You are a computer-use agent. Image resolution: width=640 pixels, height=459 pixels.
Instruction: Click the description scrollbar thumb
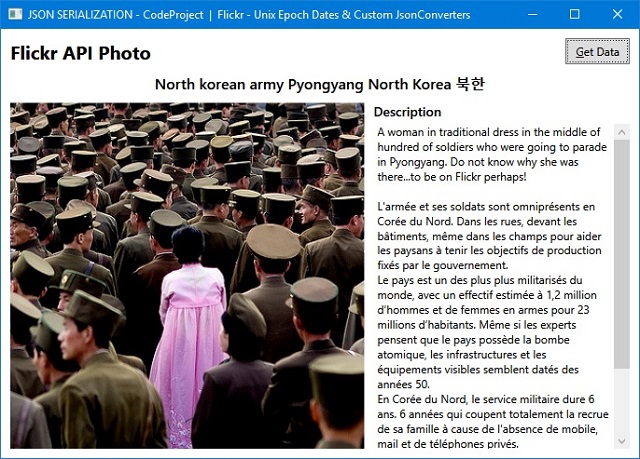(x=622, y=255)
